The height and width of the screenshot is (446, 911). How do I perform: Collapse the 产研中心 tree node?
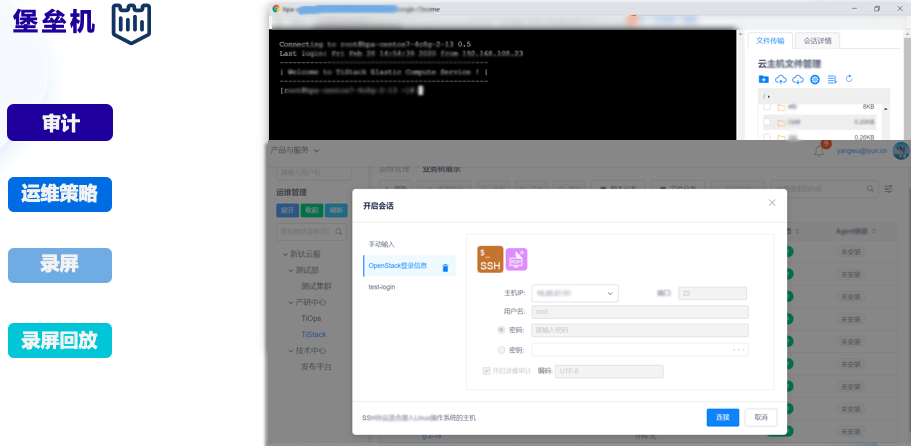click(292, 303)
